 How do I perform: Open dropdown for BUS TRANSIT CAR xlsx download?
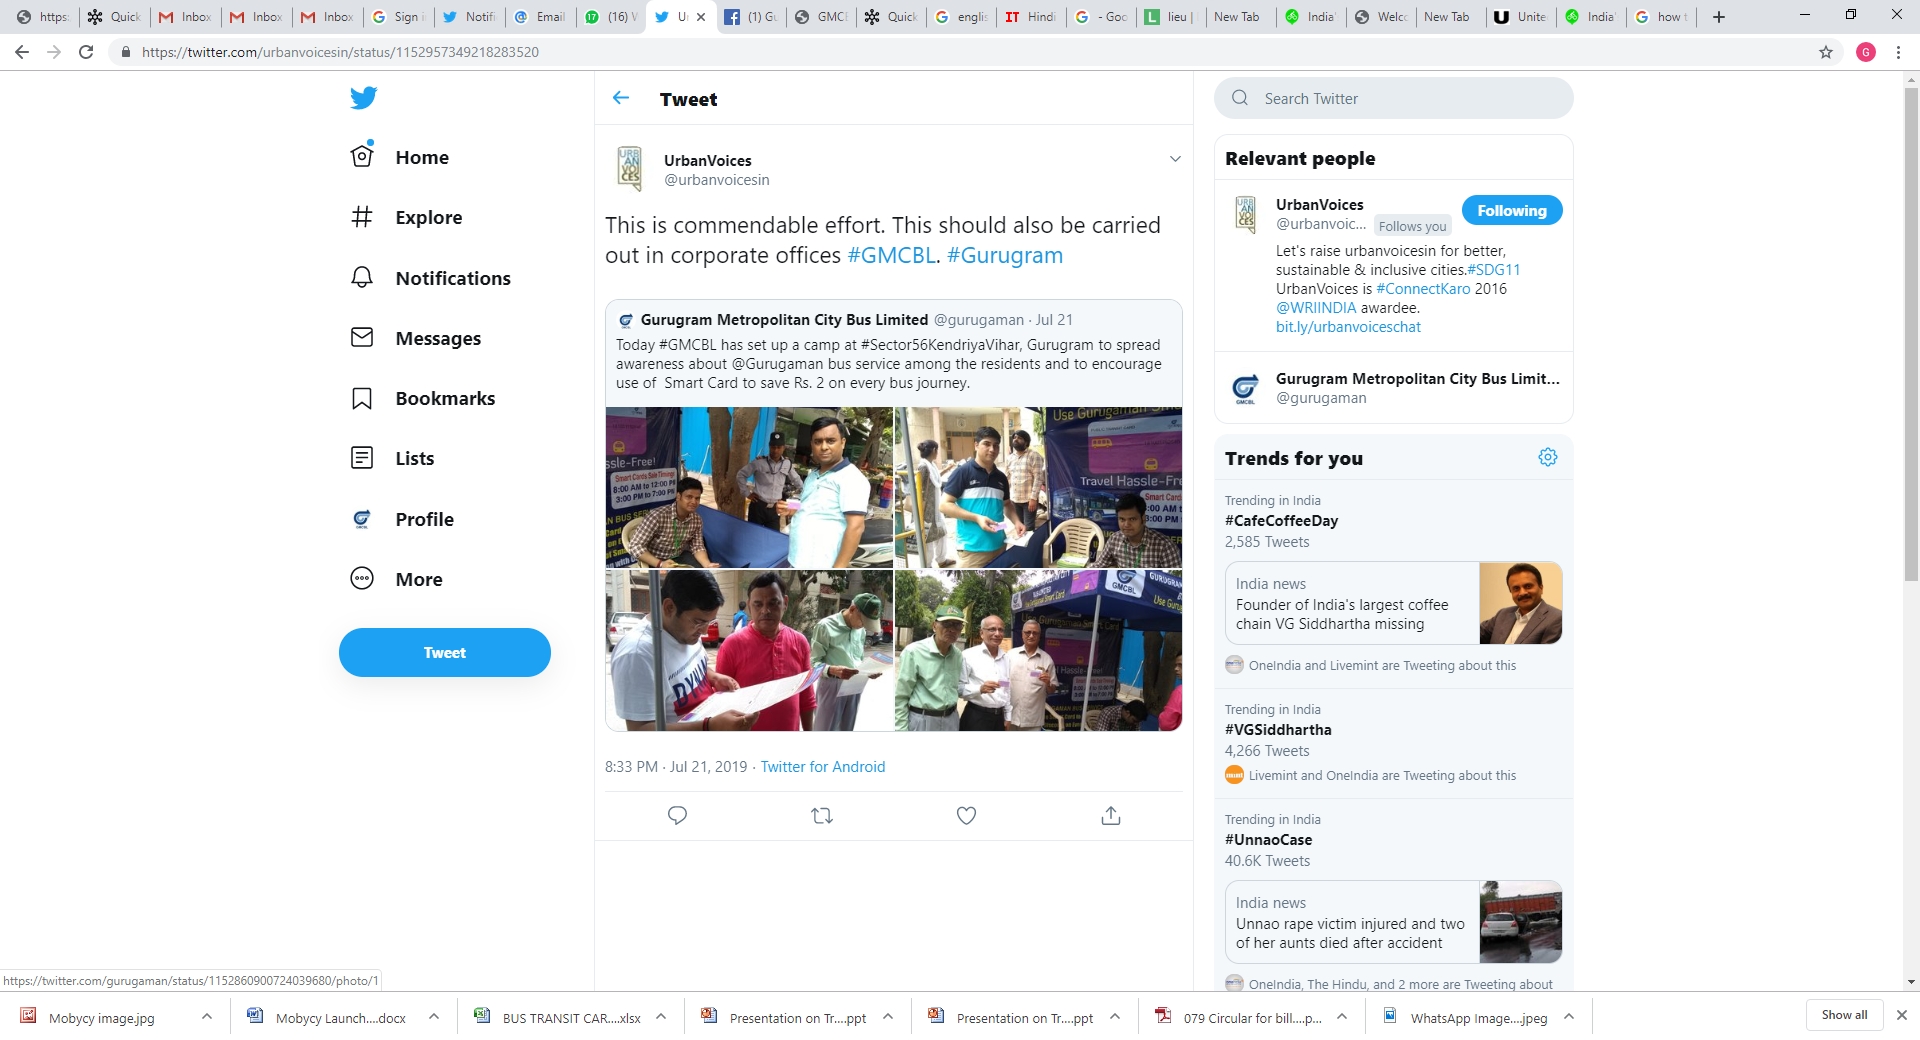tap(661, 1017)
